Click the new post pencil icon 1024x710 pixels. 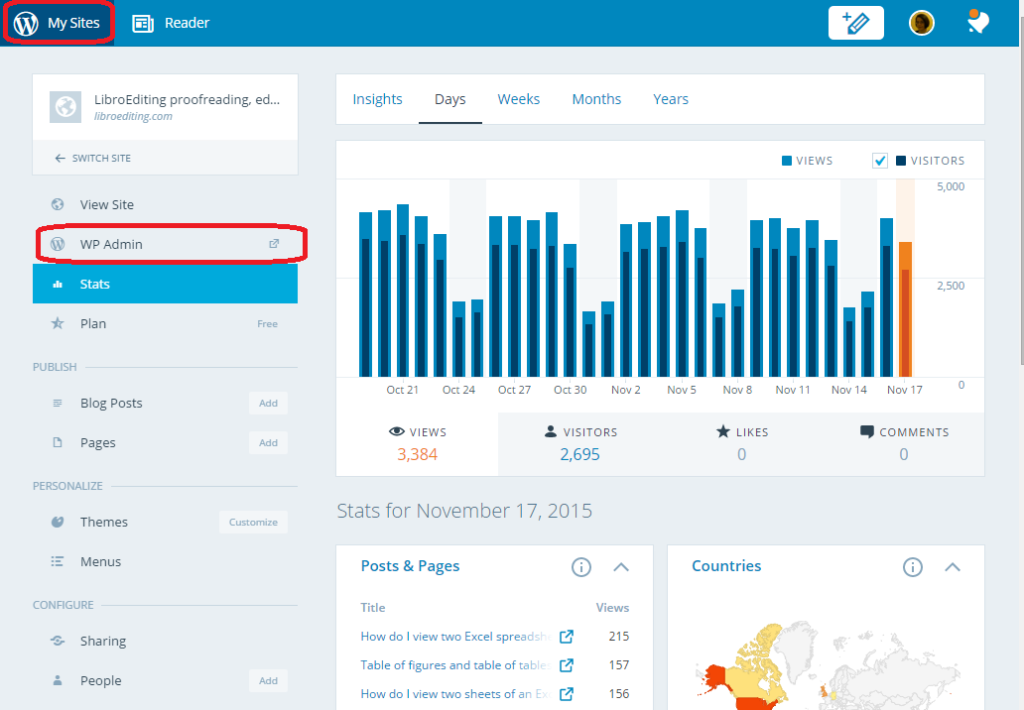(856, 23)
